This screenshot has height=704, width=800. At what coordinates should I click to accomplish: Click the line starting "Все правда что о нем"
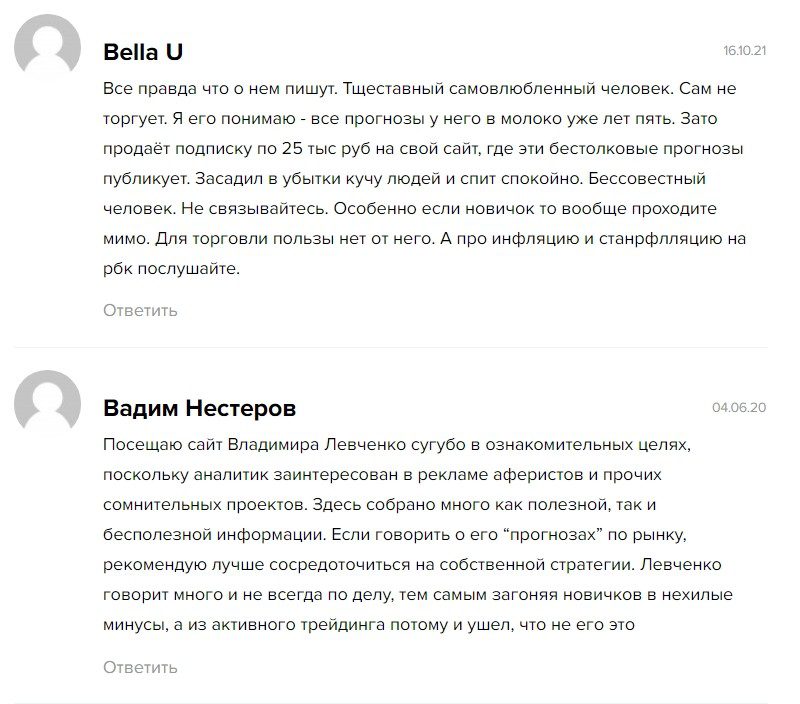(x=419, y=89)
